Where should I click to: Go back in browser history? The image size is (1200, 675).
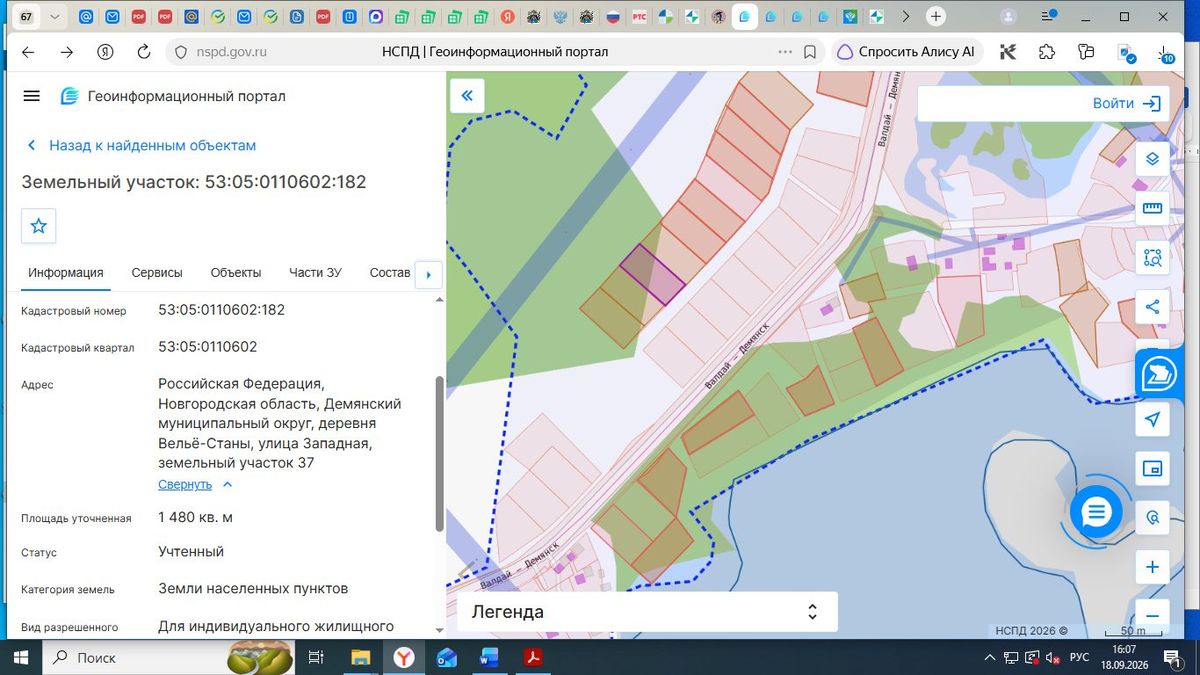(x=28, y=52)
